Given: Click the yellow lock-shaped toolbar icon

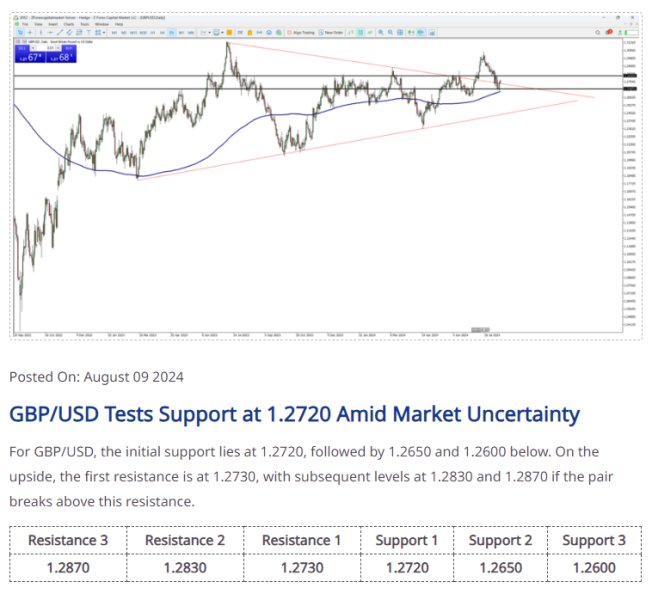Looking at the screenshot, I should click(250, 32).
